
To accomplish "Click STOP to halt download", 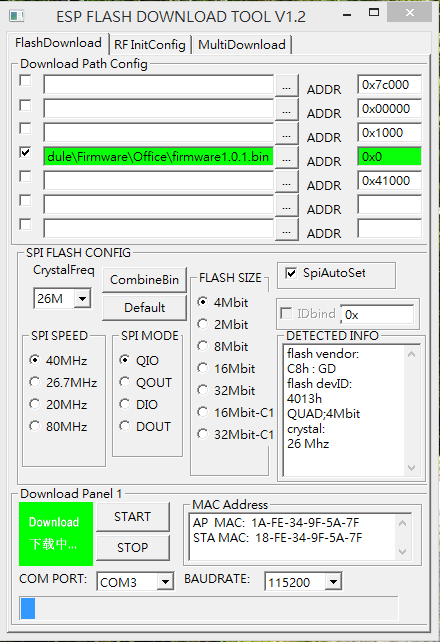I will tap(133, 547).
